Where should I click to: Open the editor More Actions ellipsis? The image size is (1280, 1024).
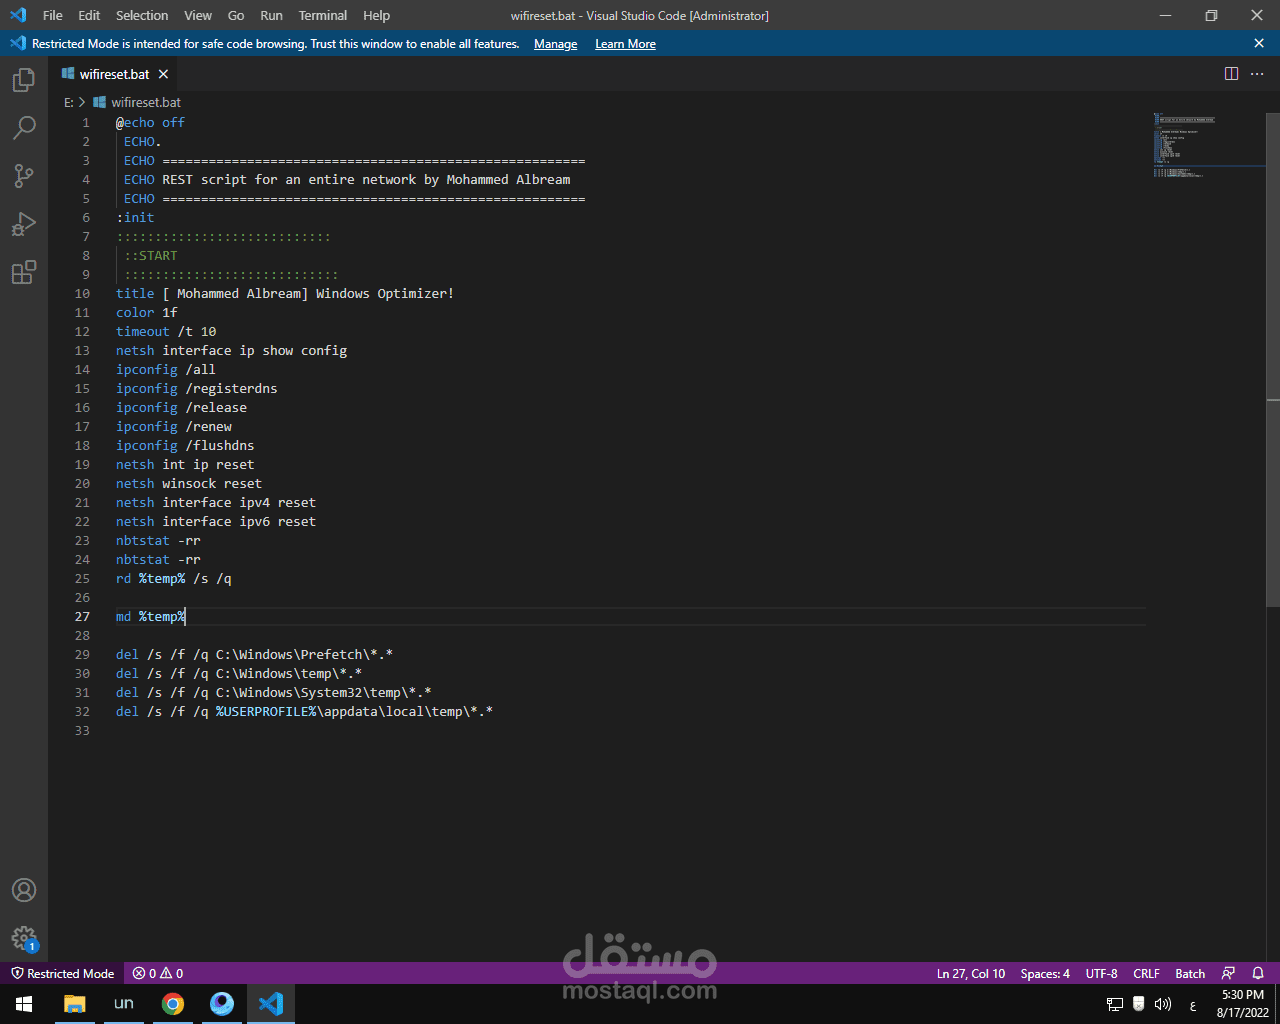[x=1257, y=74]
